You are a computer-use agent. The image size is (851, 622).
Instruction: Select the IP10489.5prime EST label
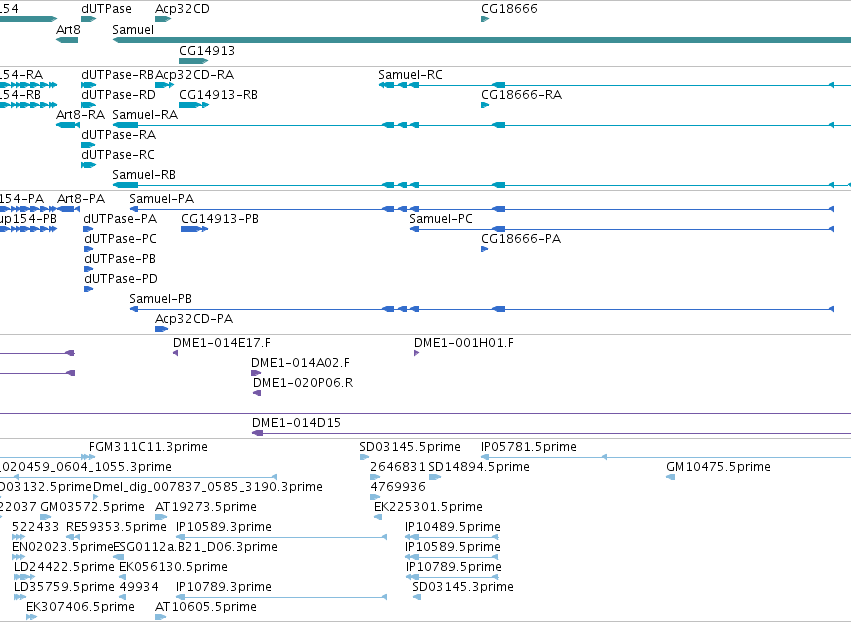pos(453,527)
